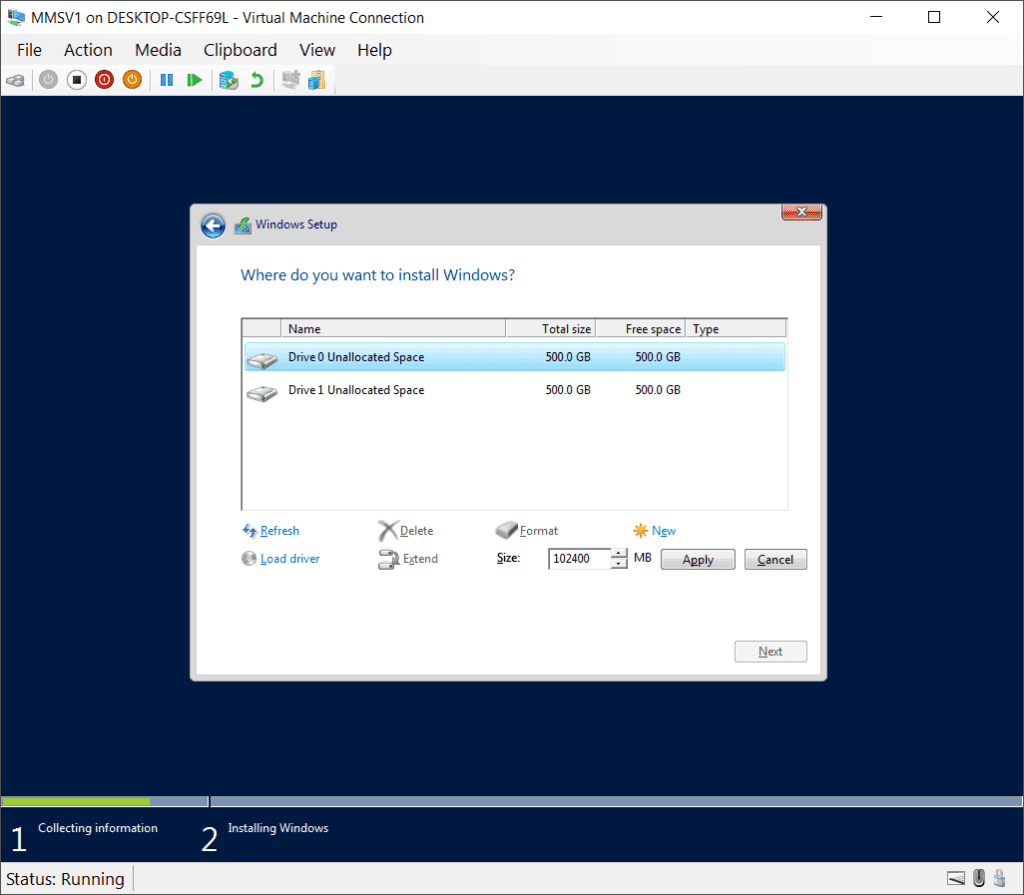Image resolution: width=1024 pixels, height=895 pixels.
Task: Apply the partition size
Action: pos(697,559)
